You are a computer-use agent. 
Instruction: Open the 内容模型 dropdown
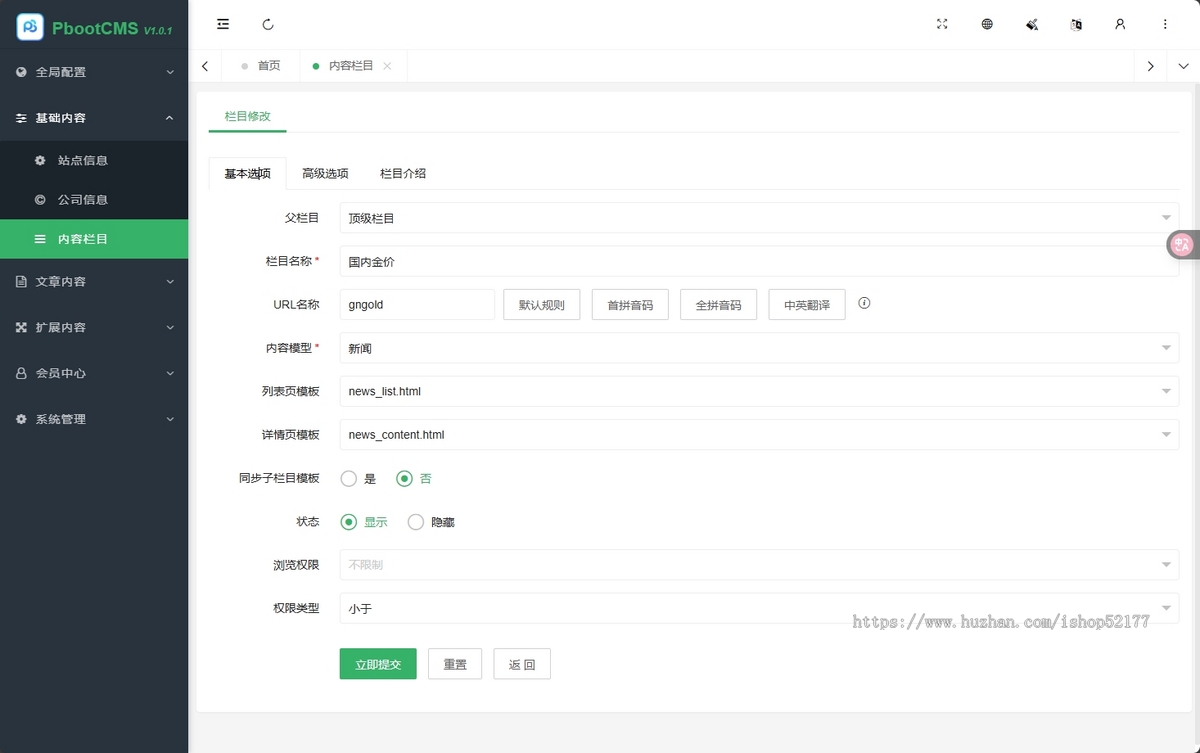[759, 348]
